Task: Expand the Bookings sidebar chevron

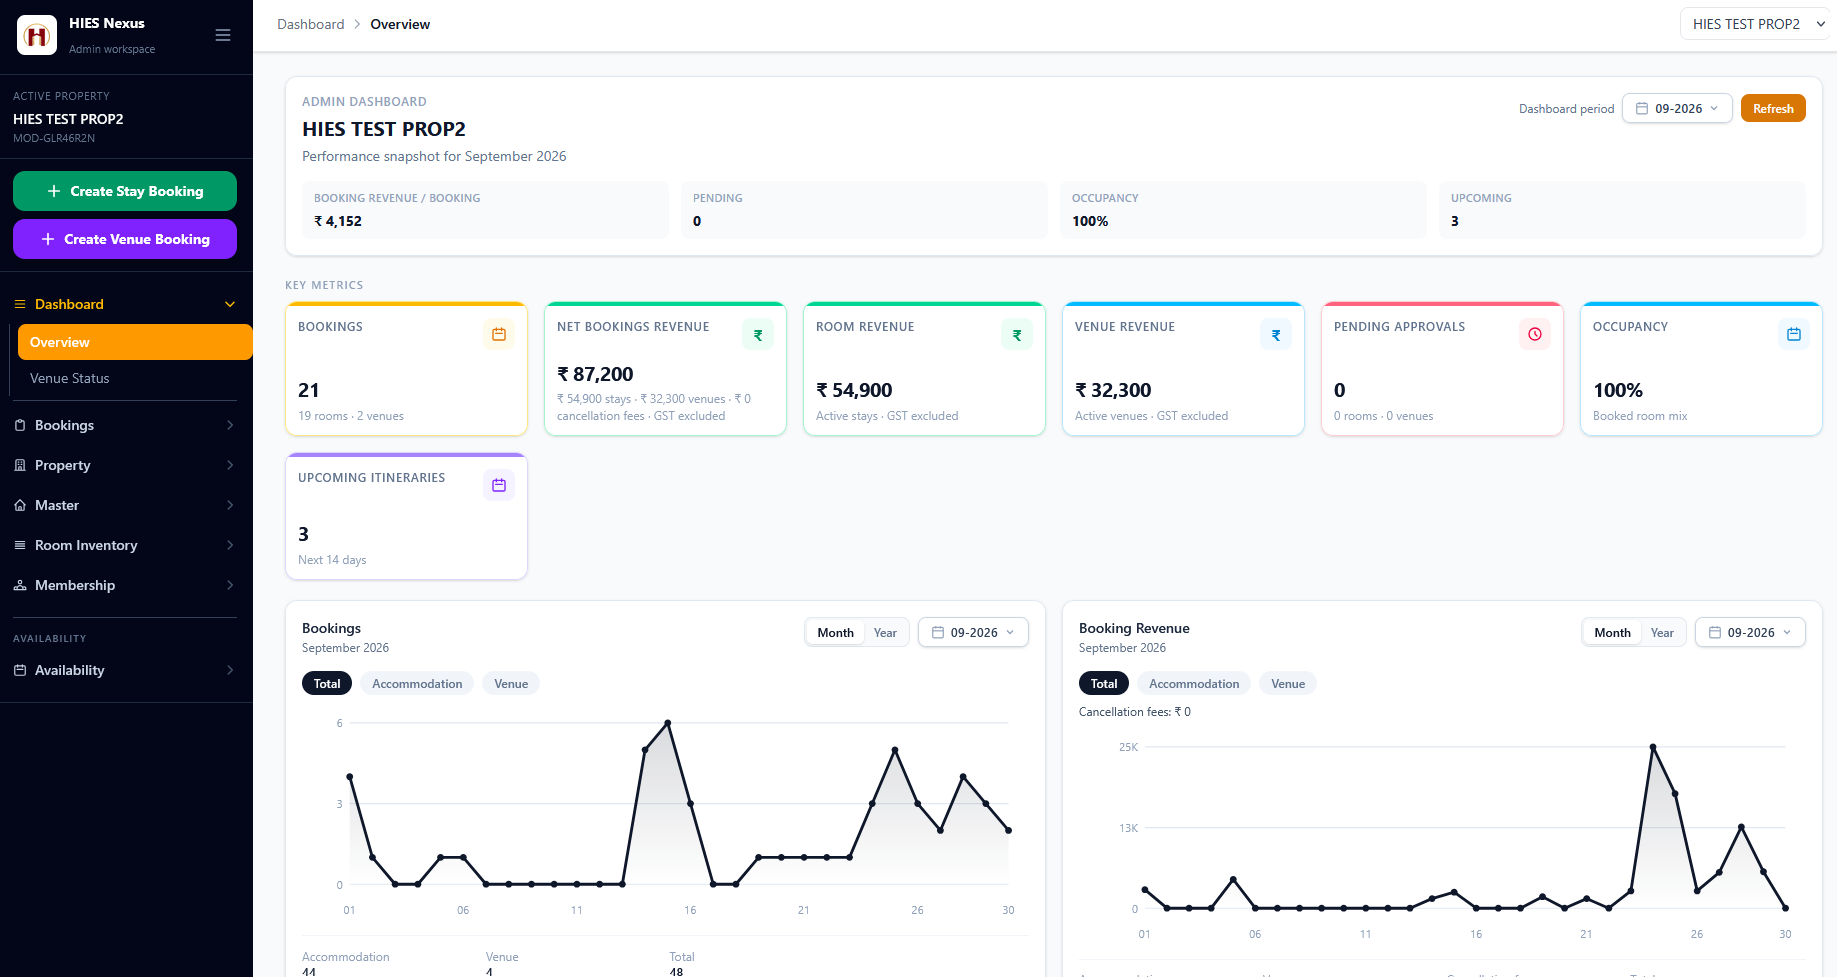Action: pyautogui.click(x=230, y=425)
